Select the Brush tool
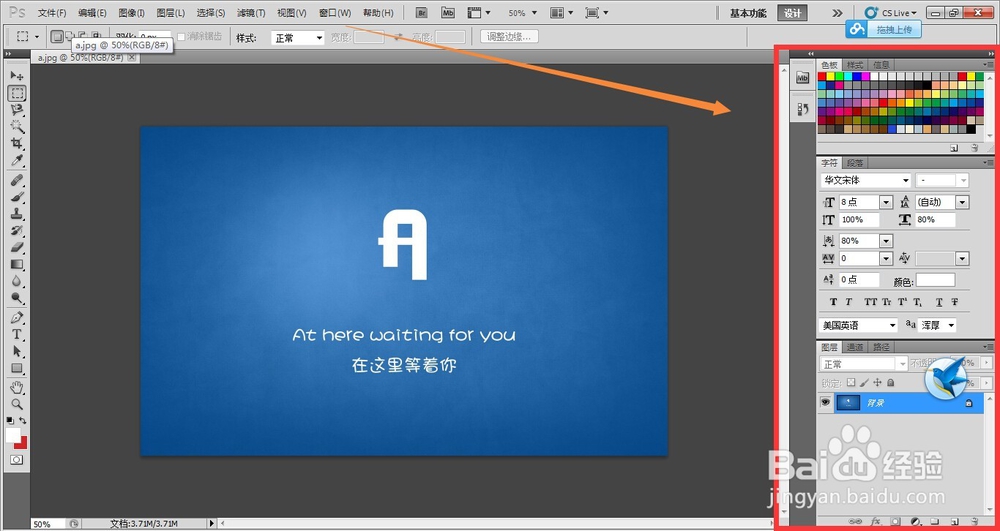Screen dimensions: 1000x531 click(17, 196)
